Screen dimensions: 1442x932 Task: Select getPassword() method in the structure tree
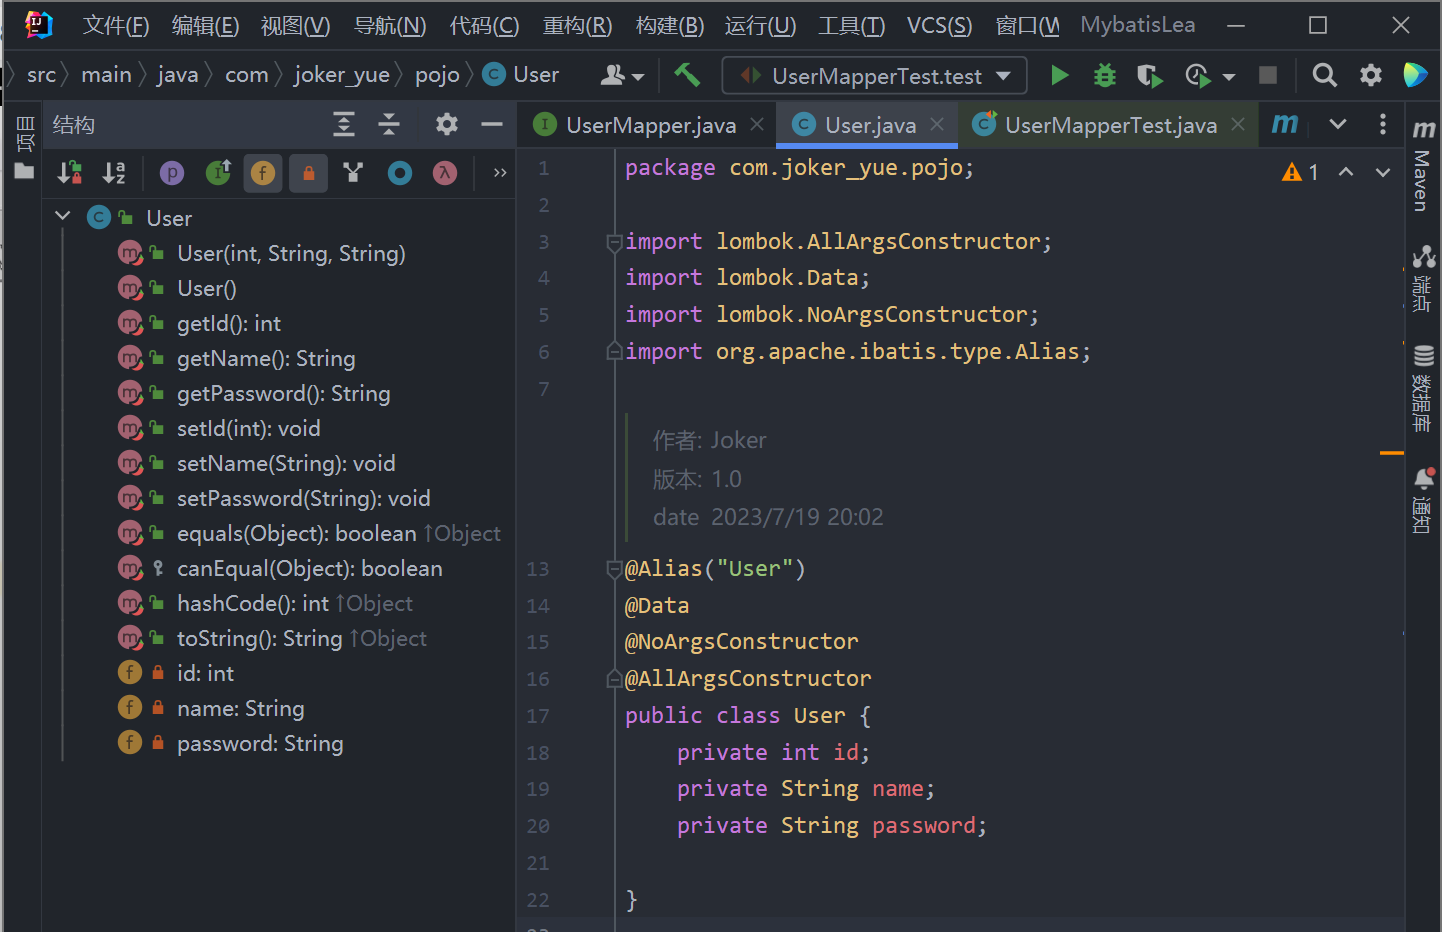pos(283,394)
